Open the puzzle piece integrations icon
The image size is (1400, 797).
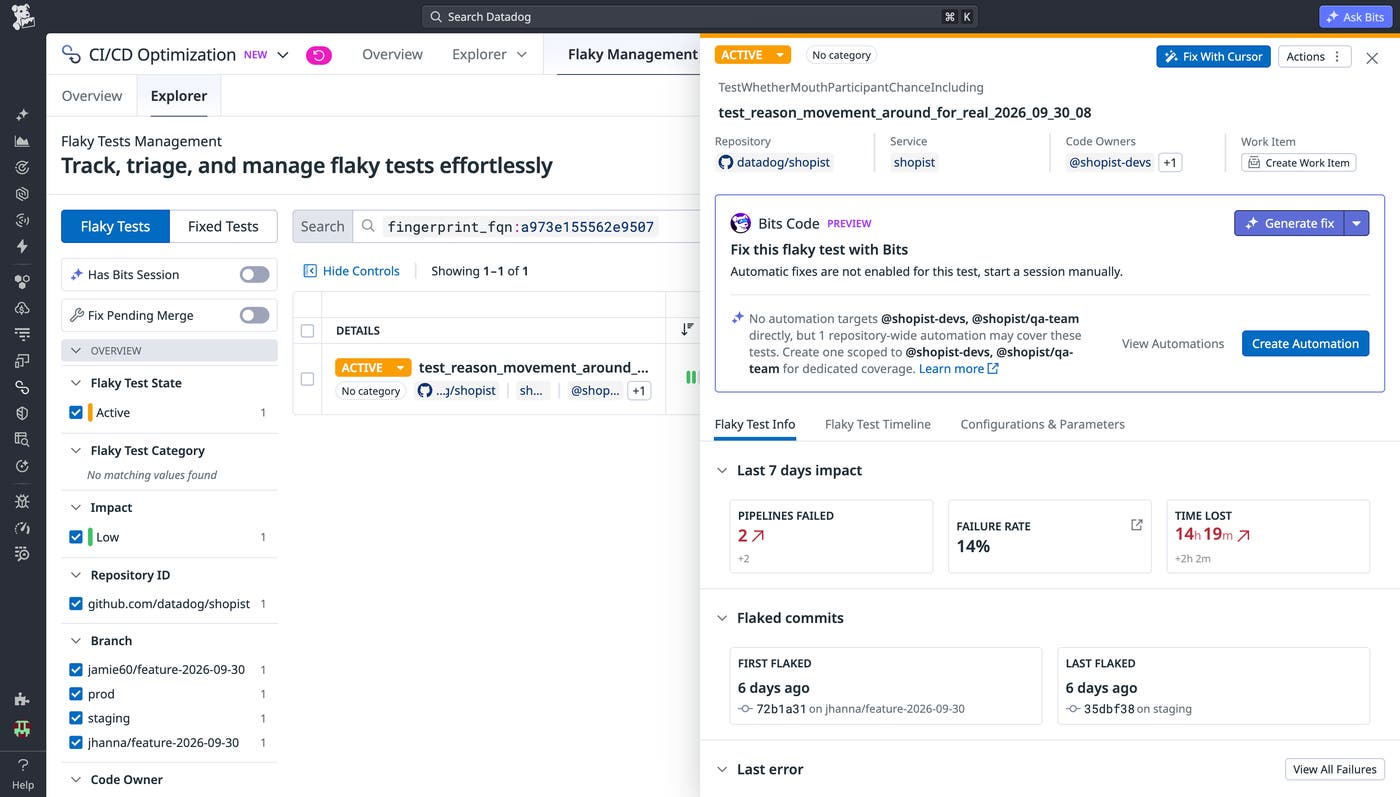(x=22, y=699)
